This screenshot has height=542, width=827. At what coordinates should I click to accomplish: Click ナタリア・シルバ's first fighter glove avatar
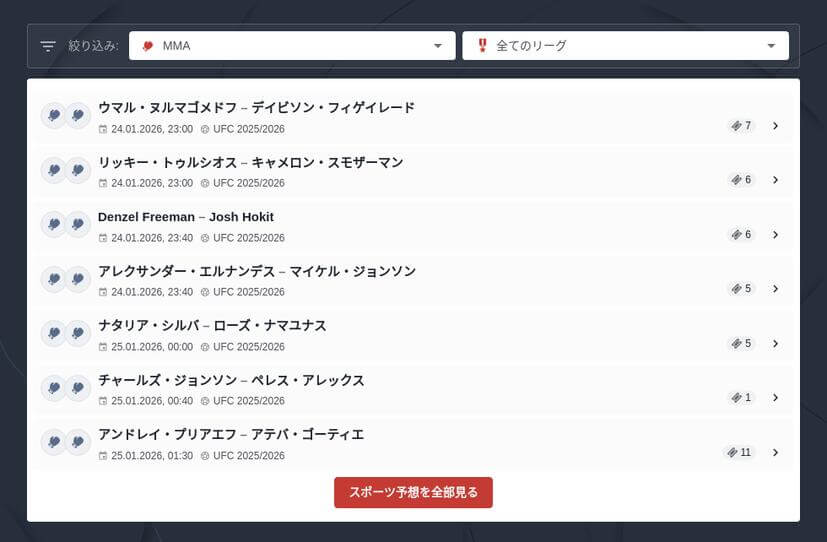tap(54, 333)
